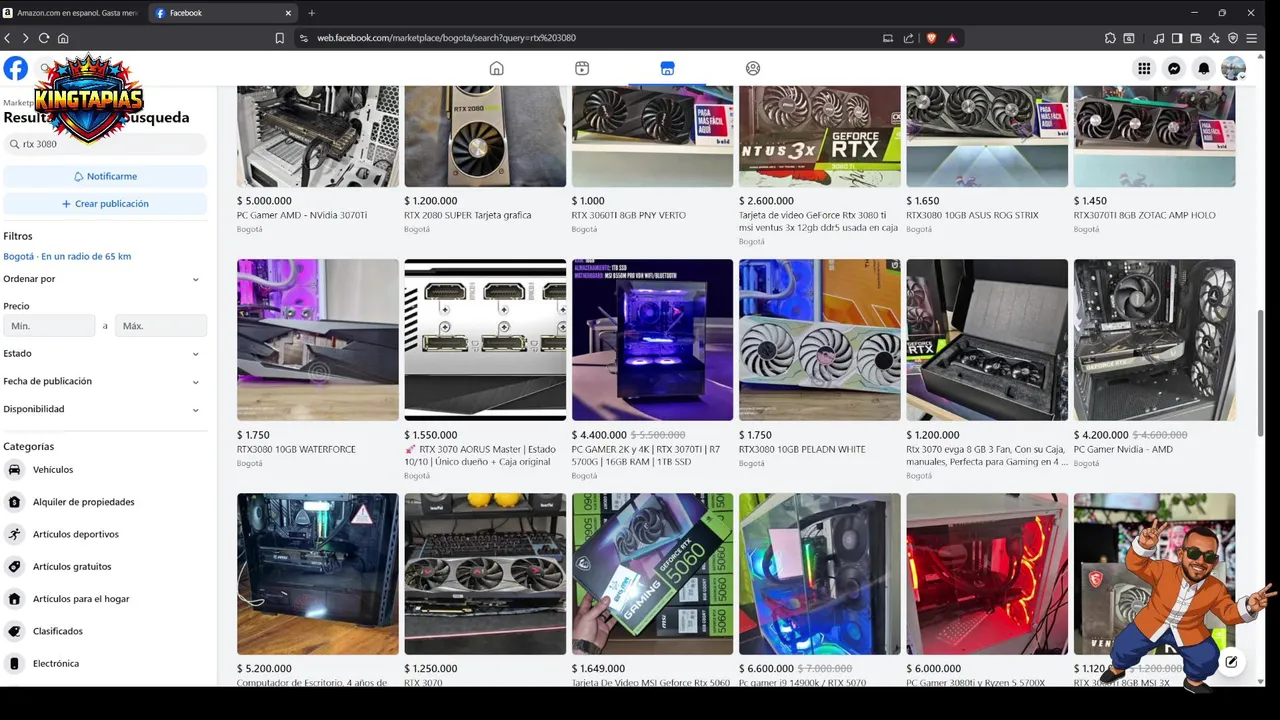Select Artículos gratuitos category

point(105,567)
